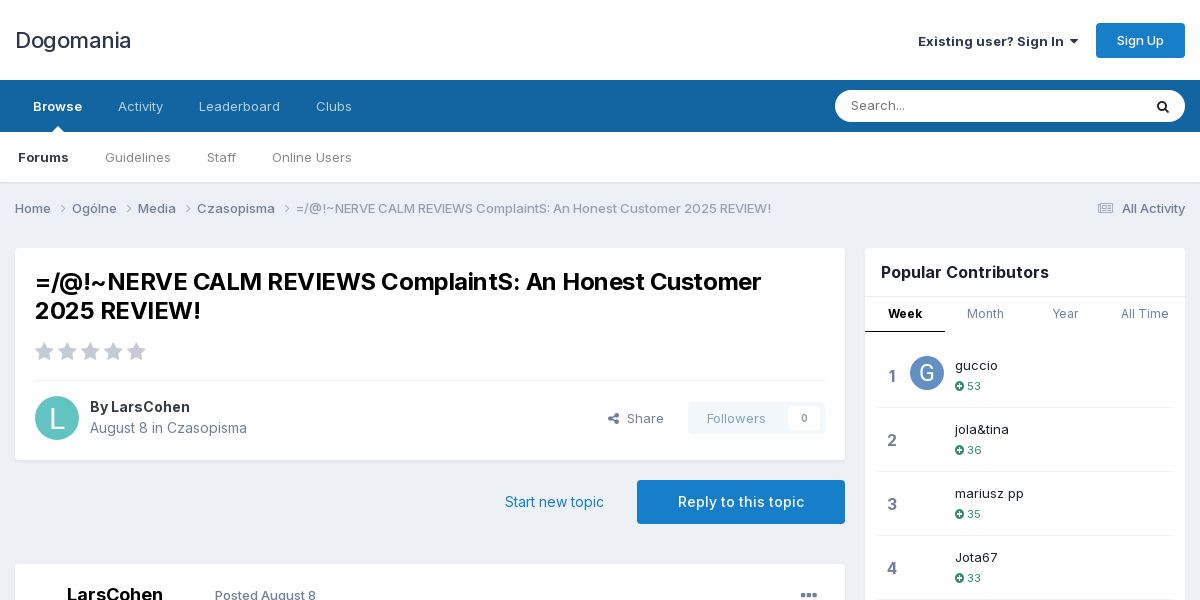View the Online Users list
The height and width of the screenshot is (600, 1200).
tap(312, 157)
